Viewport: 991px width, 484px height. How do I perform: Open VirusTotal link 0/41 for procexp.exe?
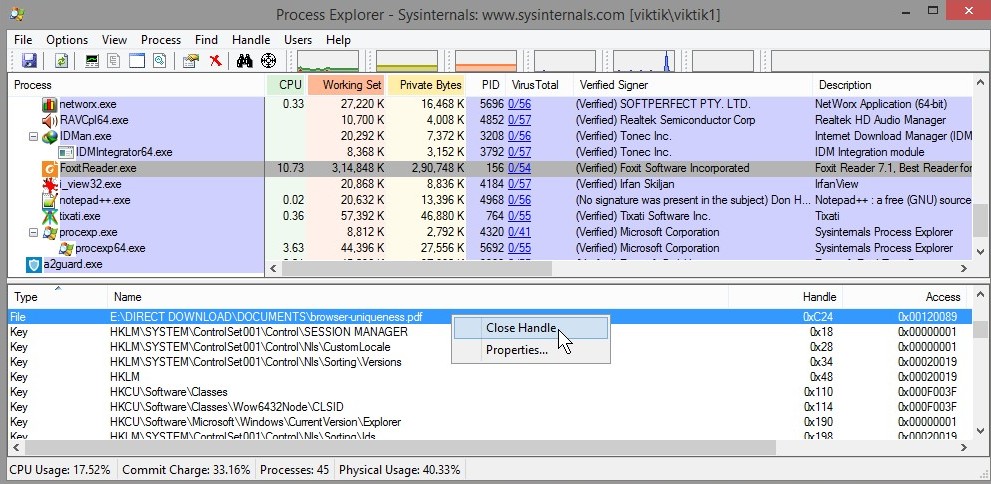pos(520,232)
